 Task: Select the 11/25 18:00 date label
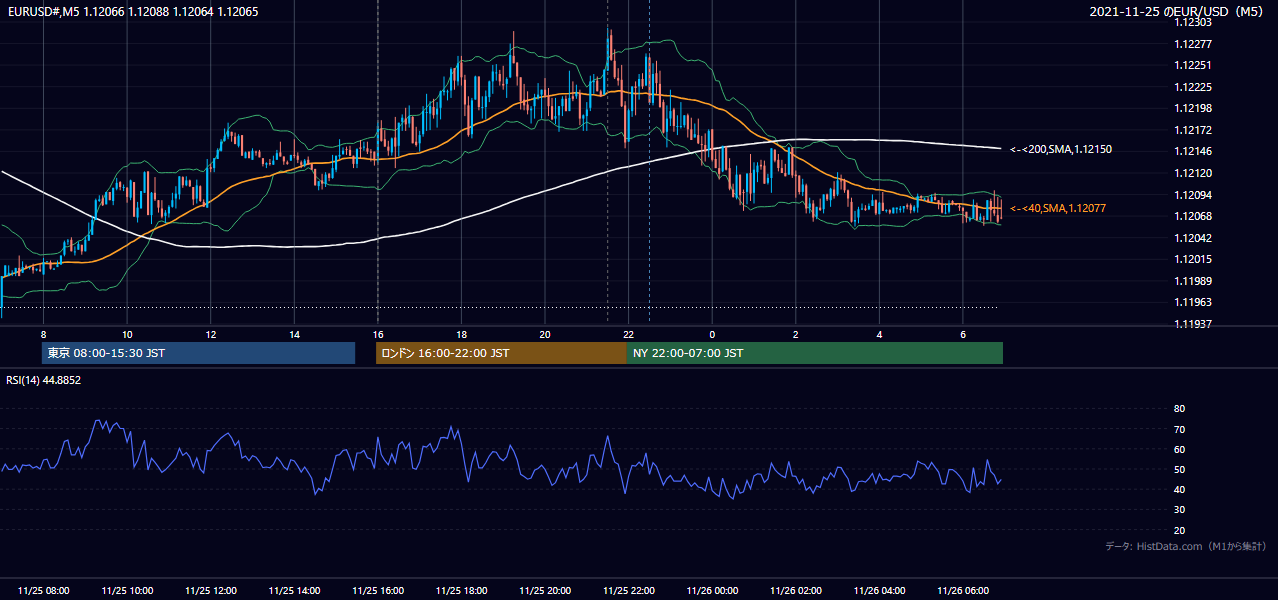[461, 591]
